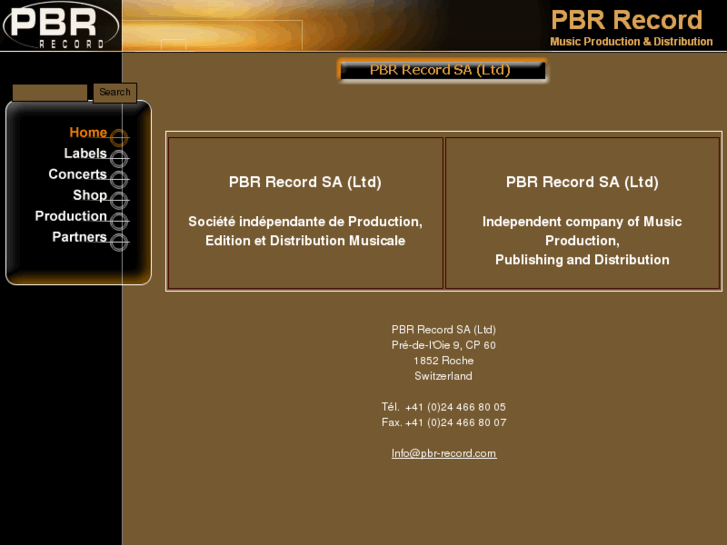Click 'Music Production & Distribution' tagline
Screen dimensions: 727x545
click(x=631, y=42)
